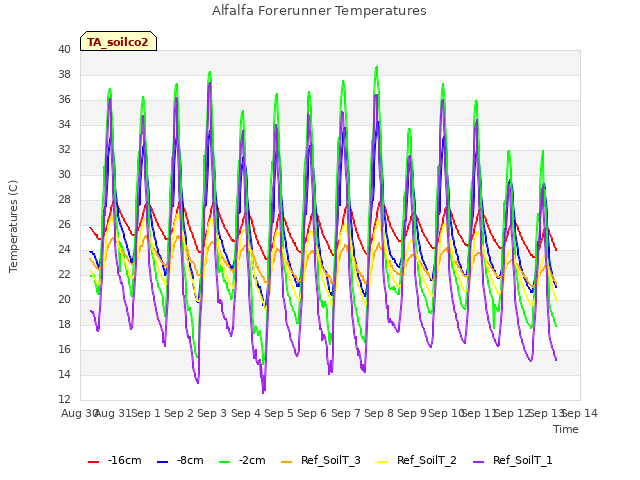Click the y-axis value 18
This screenshot has width=640, height=480.
[64, 324]
